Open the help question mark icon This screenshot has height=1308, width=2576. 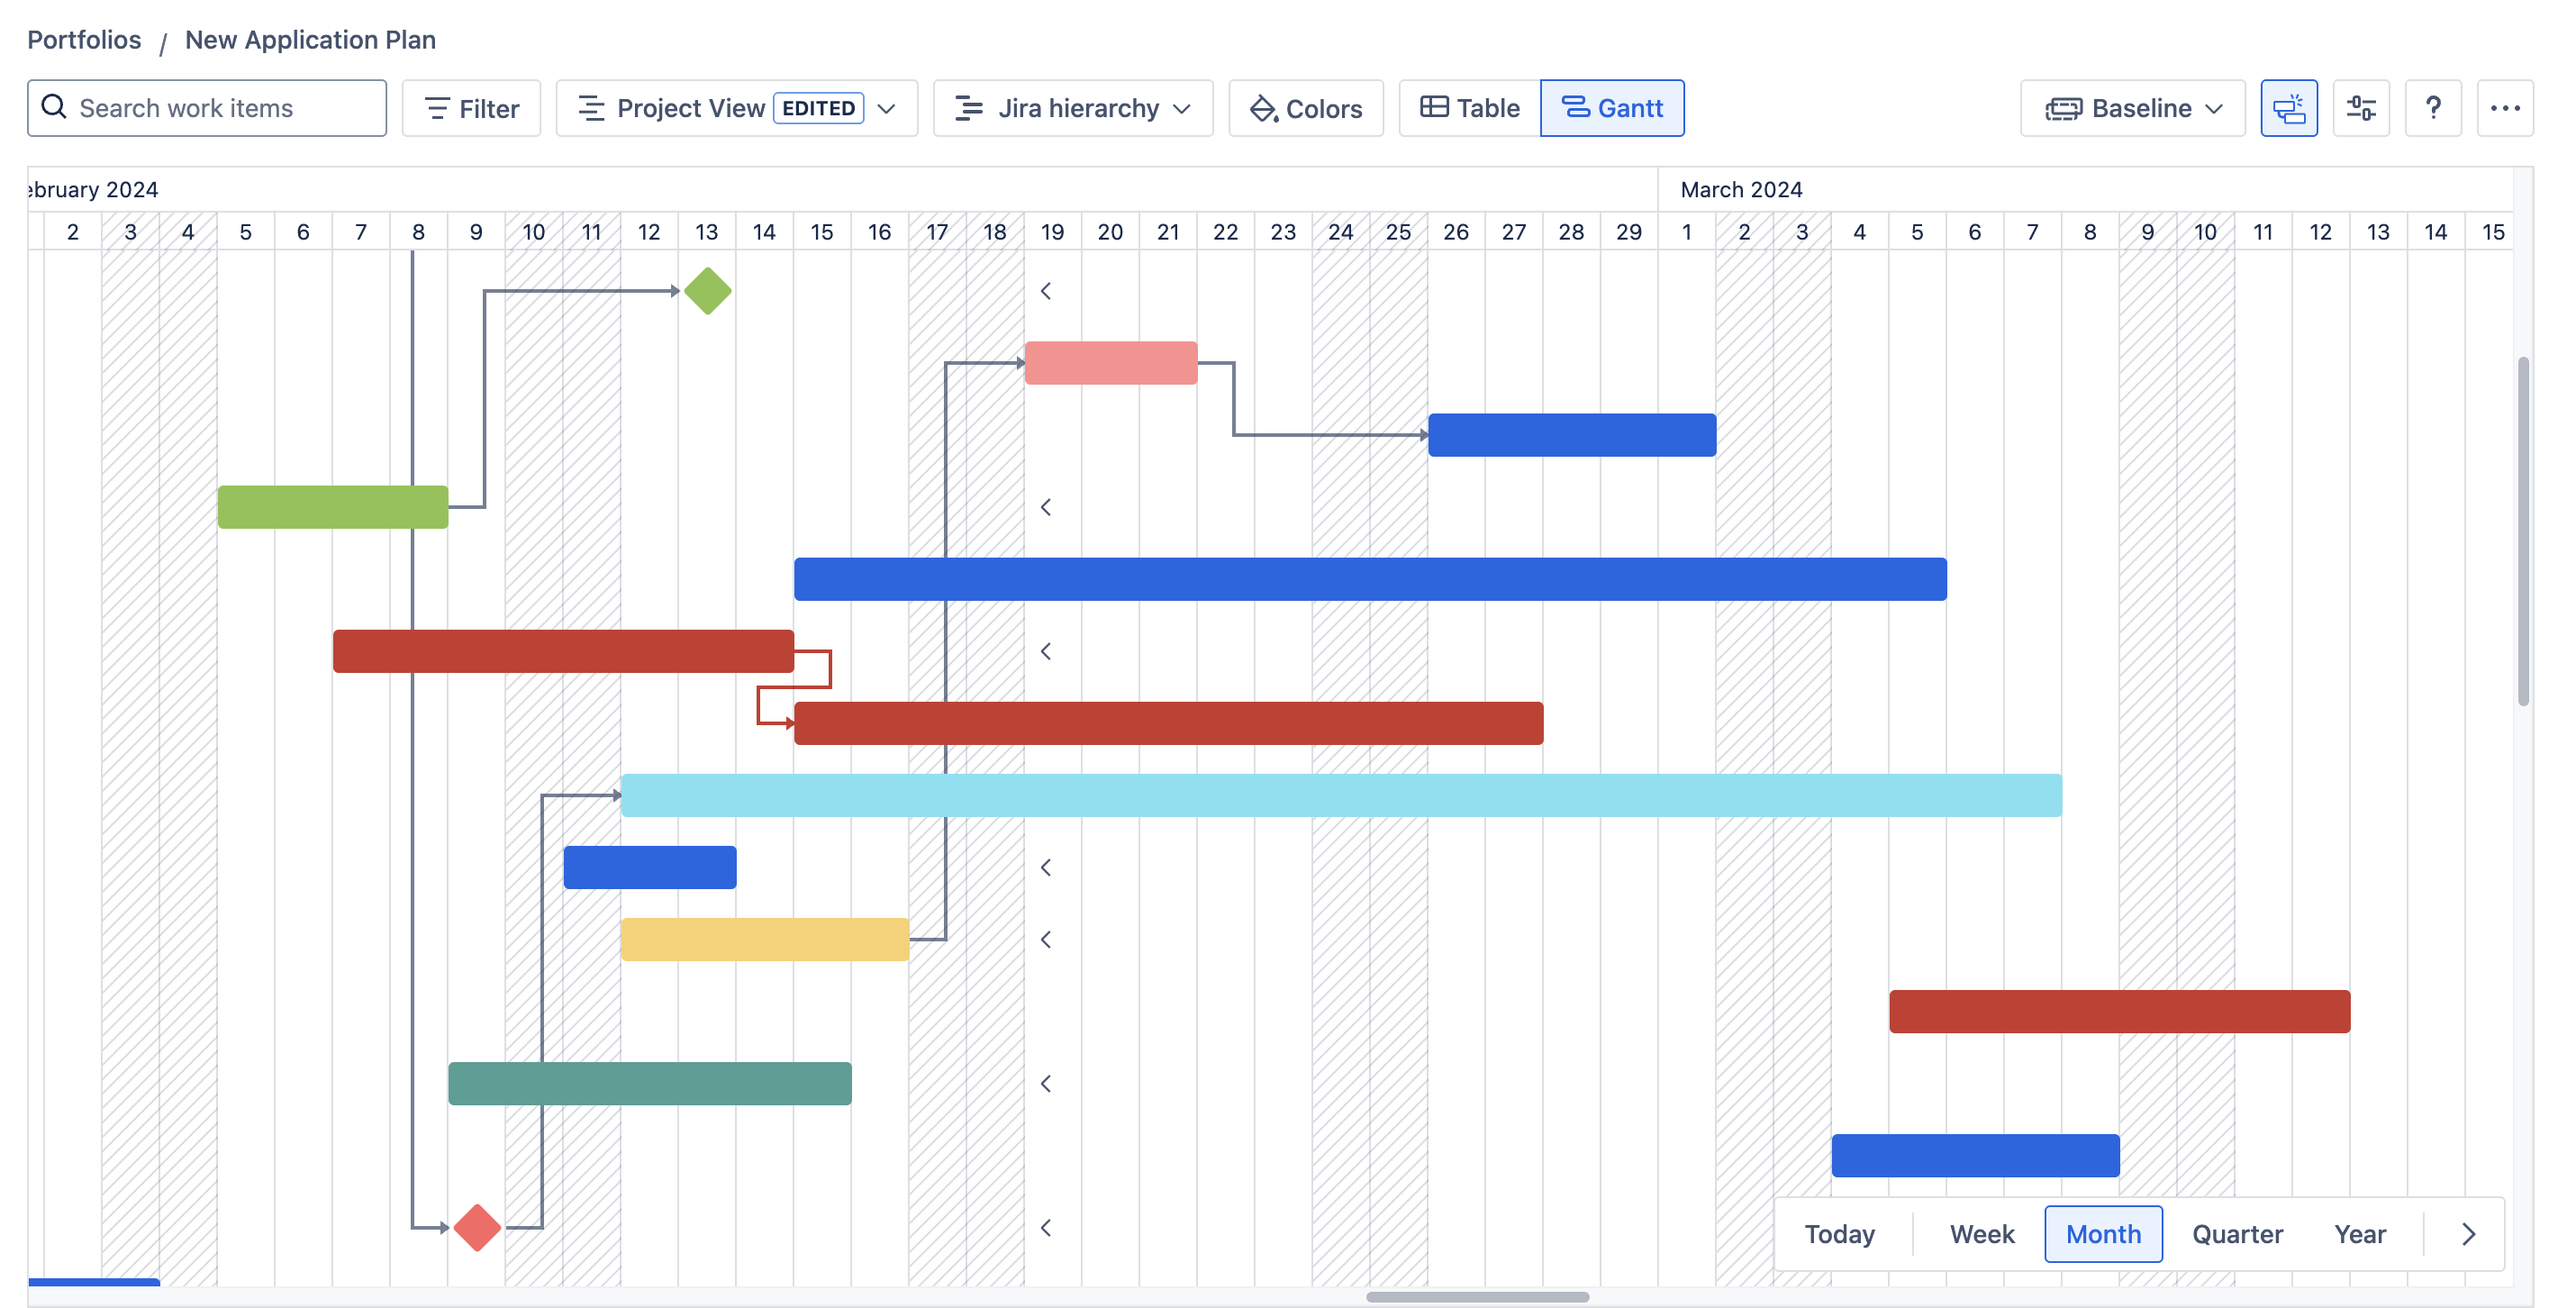click(2432, 108)
